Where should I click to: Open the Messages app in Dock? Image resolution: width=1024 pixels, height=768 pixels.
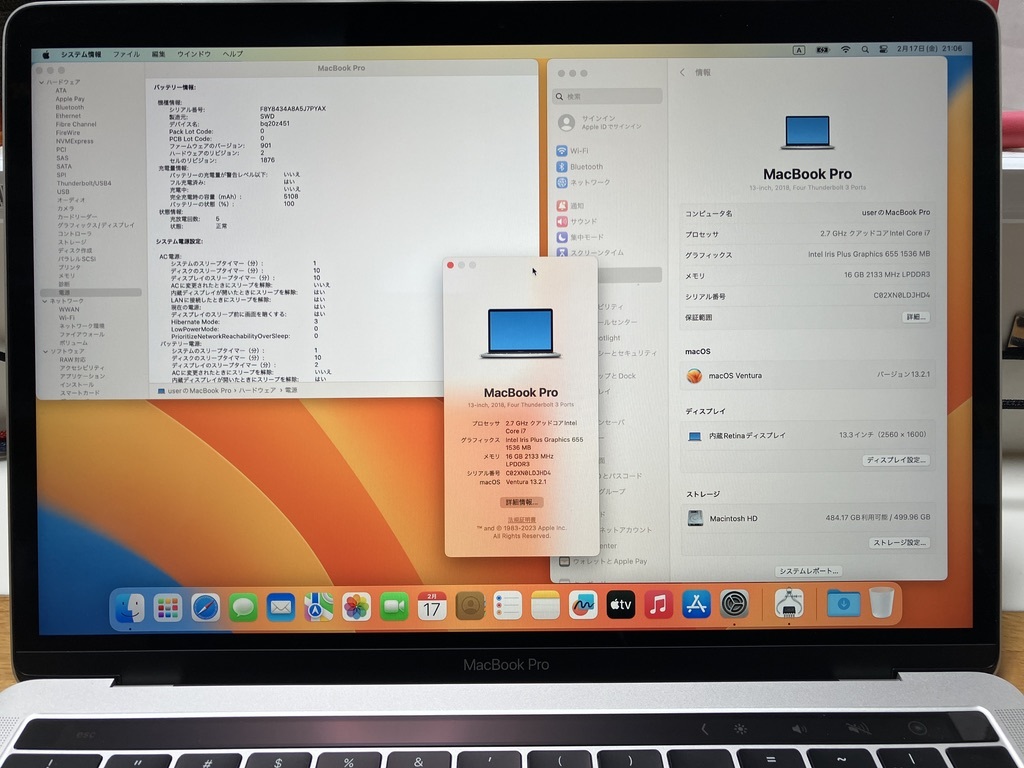pyautogui.click(x=244, y=608)
